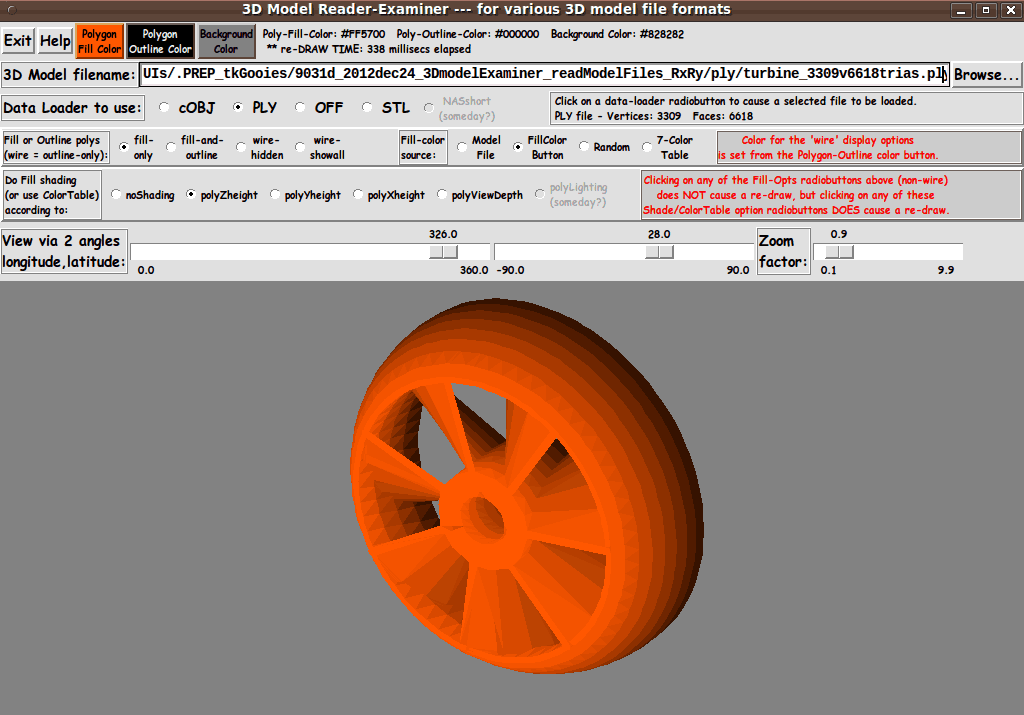Image resolution: width=1024 pixels, height=715 pixels.
Task: Click the Exit button
Action: click(x=18, y=41)
